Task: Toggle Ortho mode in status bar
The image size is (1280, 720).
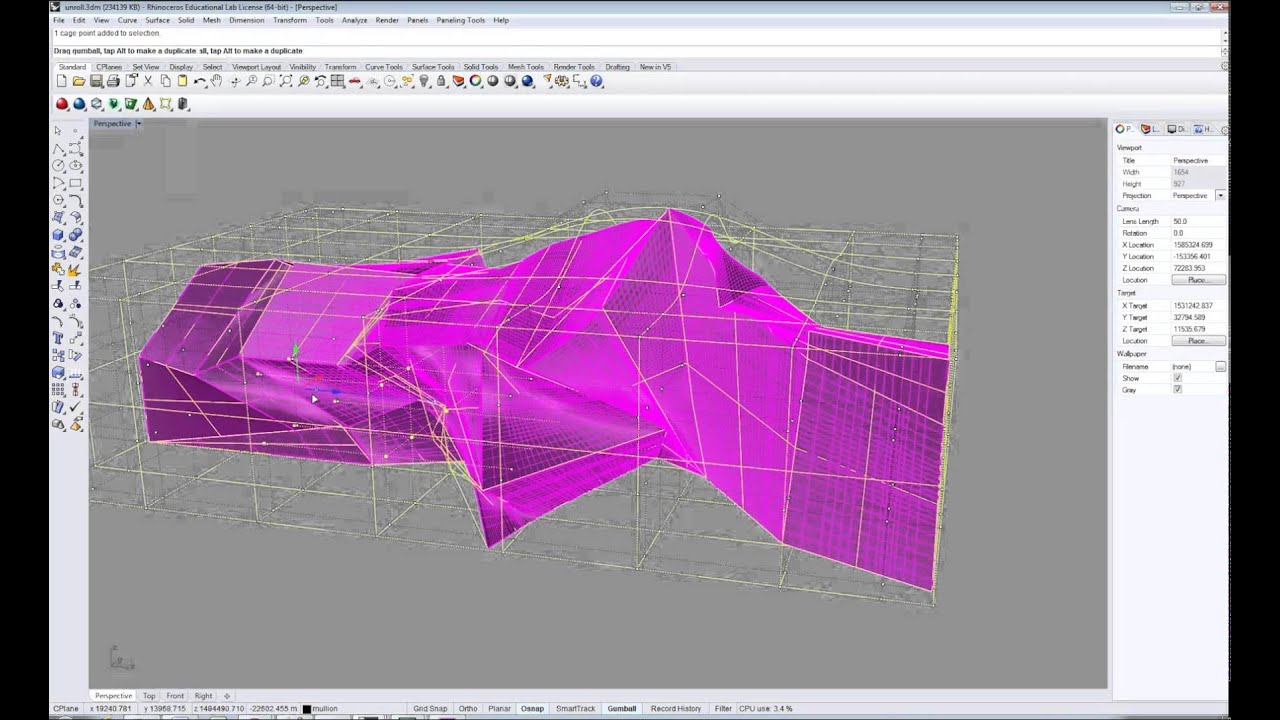Action: point(468,709)
